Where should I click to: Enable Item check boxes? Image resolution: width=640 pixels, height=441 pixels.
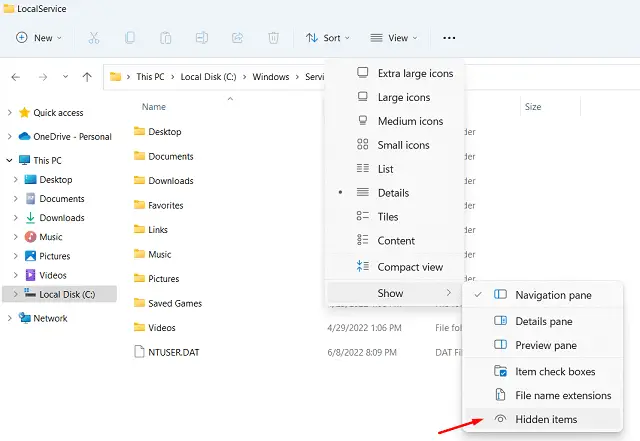coord(542,372)
